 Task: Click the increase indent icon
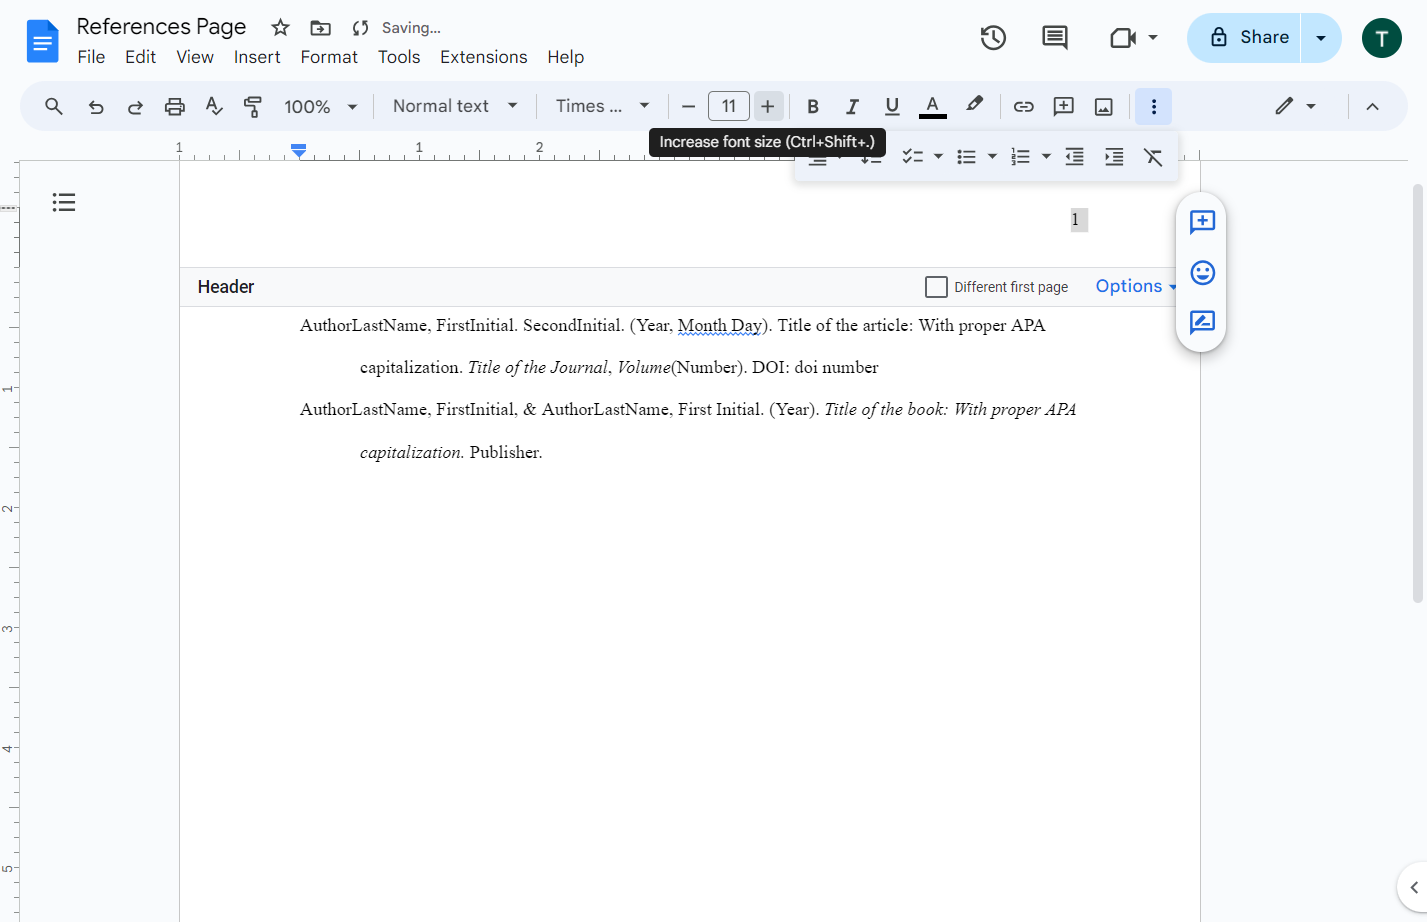[1114, 157]
